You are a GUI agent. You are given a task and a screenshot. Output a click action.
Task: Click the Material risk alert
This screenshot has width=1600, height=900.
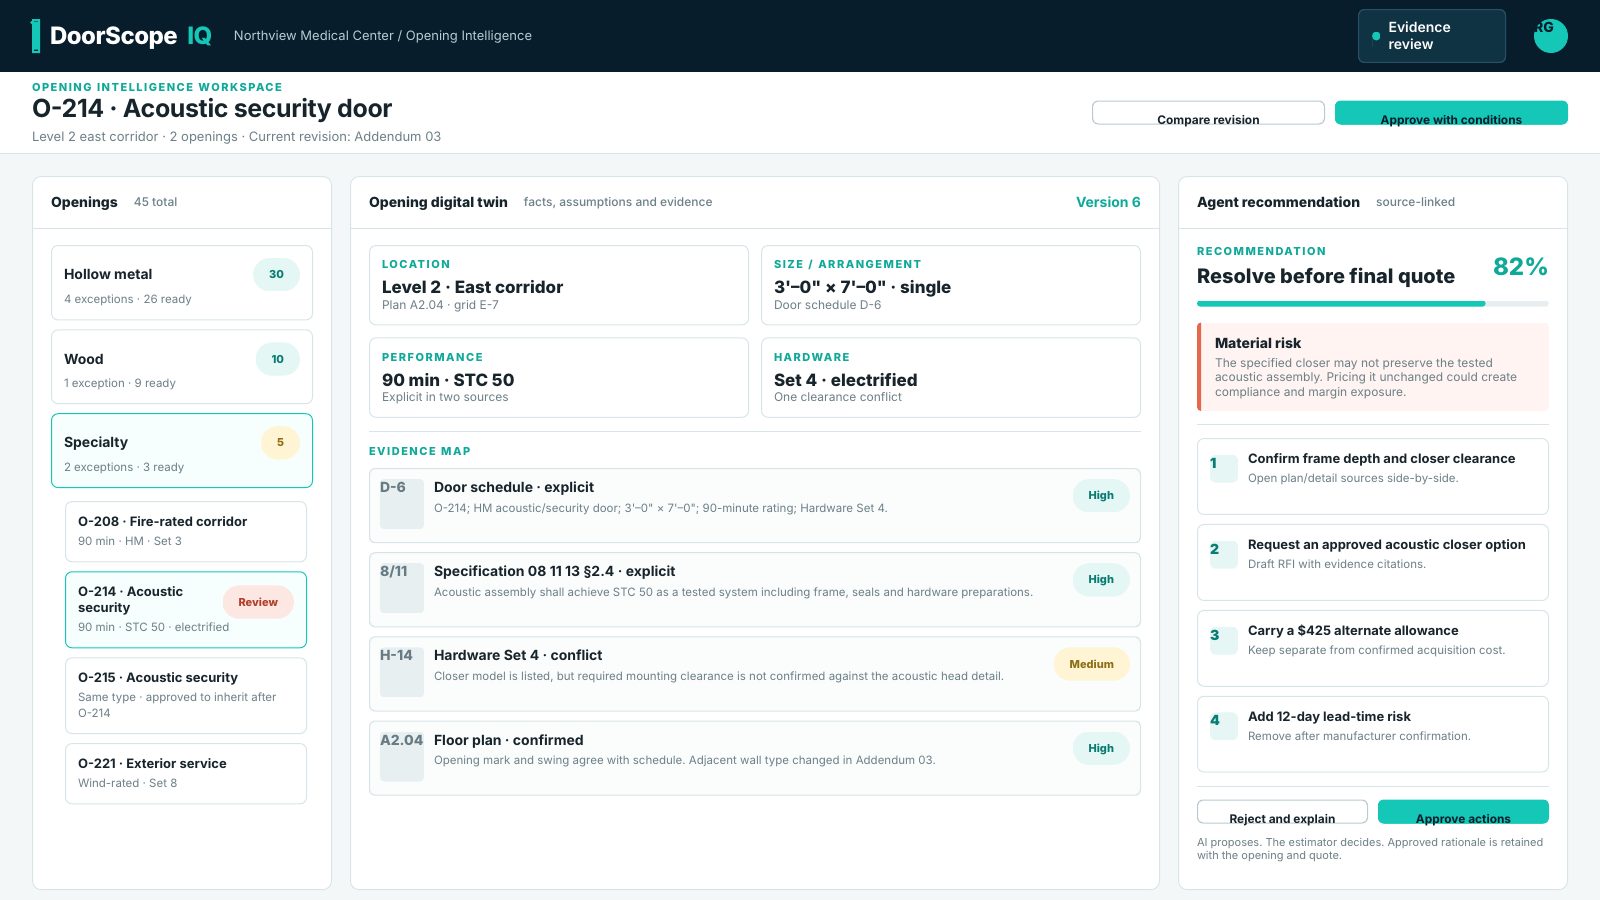1373,367
